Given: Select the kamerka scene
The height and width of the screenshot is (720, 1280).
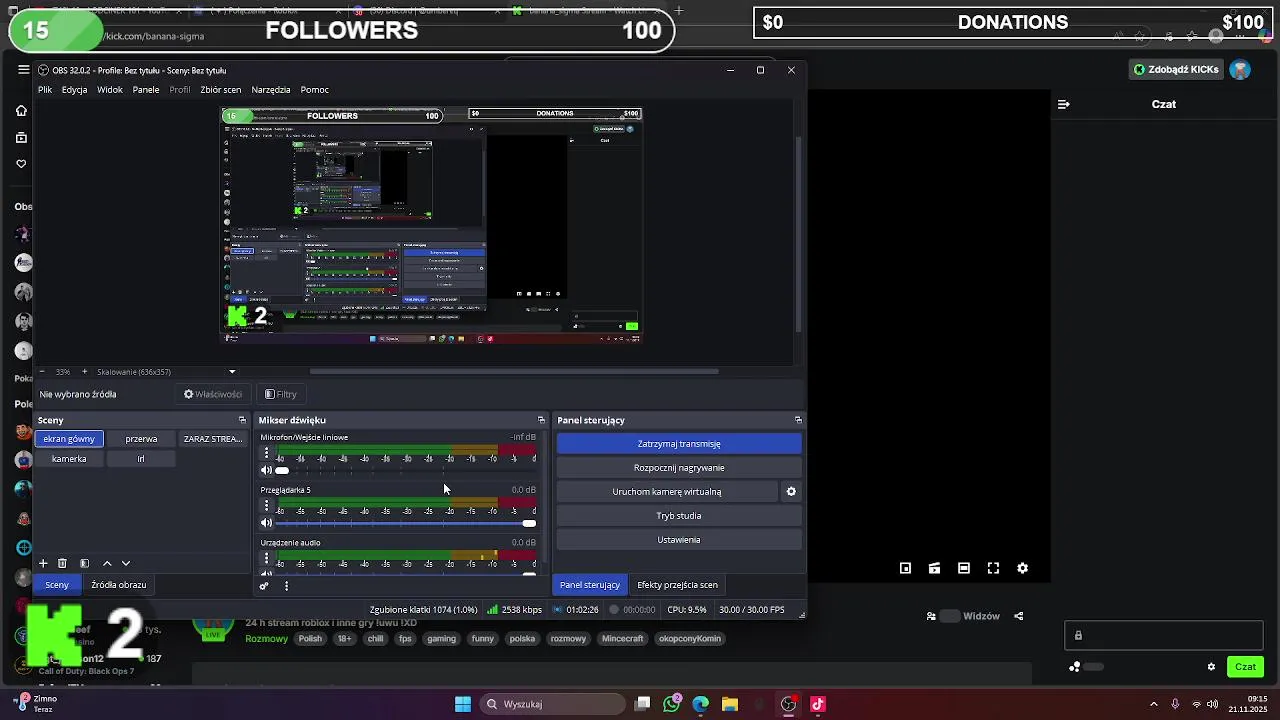Looking at the screenshot, I should click(x=69, y=459).
